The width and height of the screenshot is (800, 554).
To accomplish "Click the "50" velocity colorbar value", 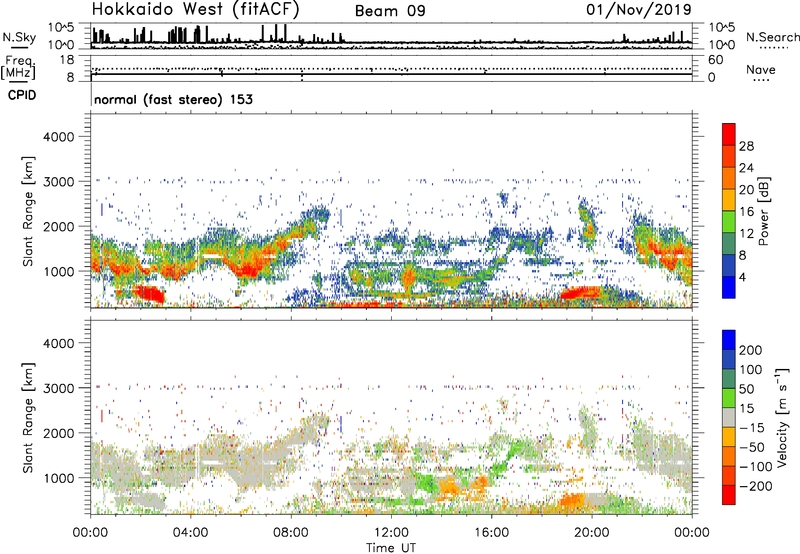I will coord(746,389).
